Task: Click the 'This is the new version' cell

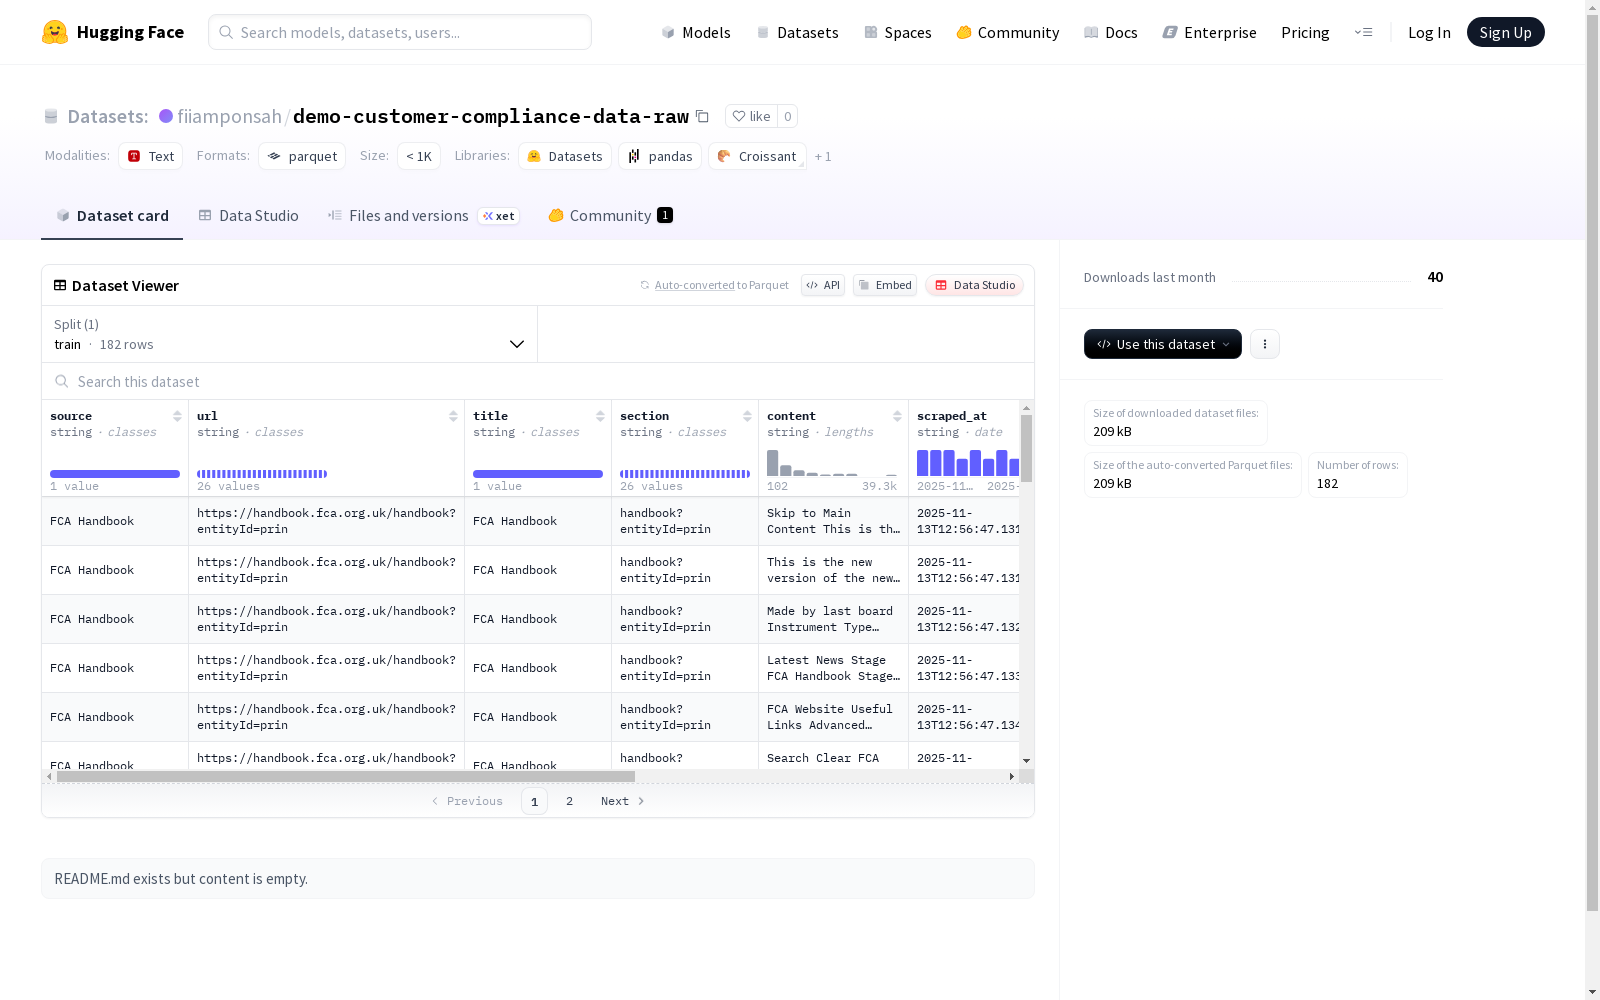Action: coord(833,570)
